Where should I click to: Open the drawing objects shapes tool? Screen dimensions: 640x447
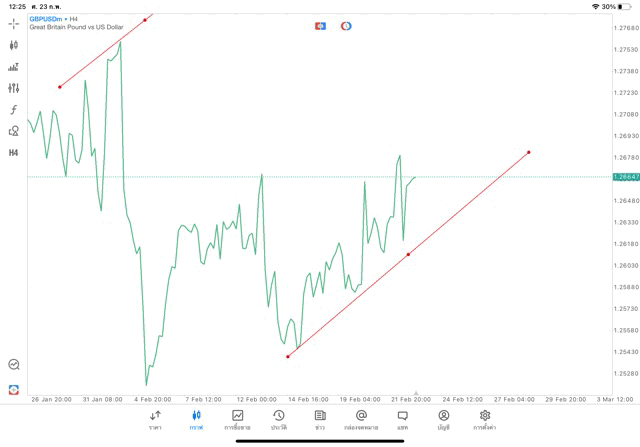(x=14, y=131)
